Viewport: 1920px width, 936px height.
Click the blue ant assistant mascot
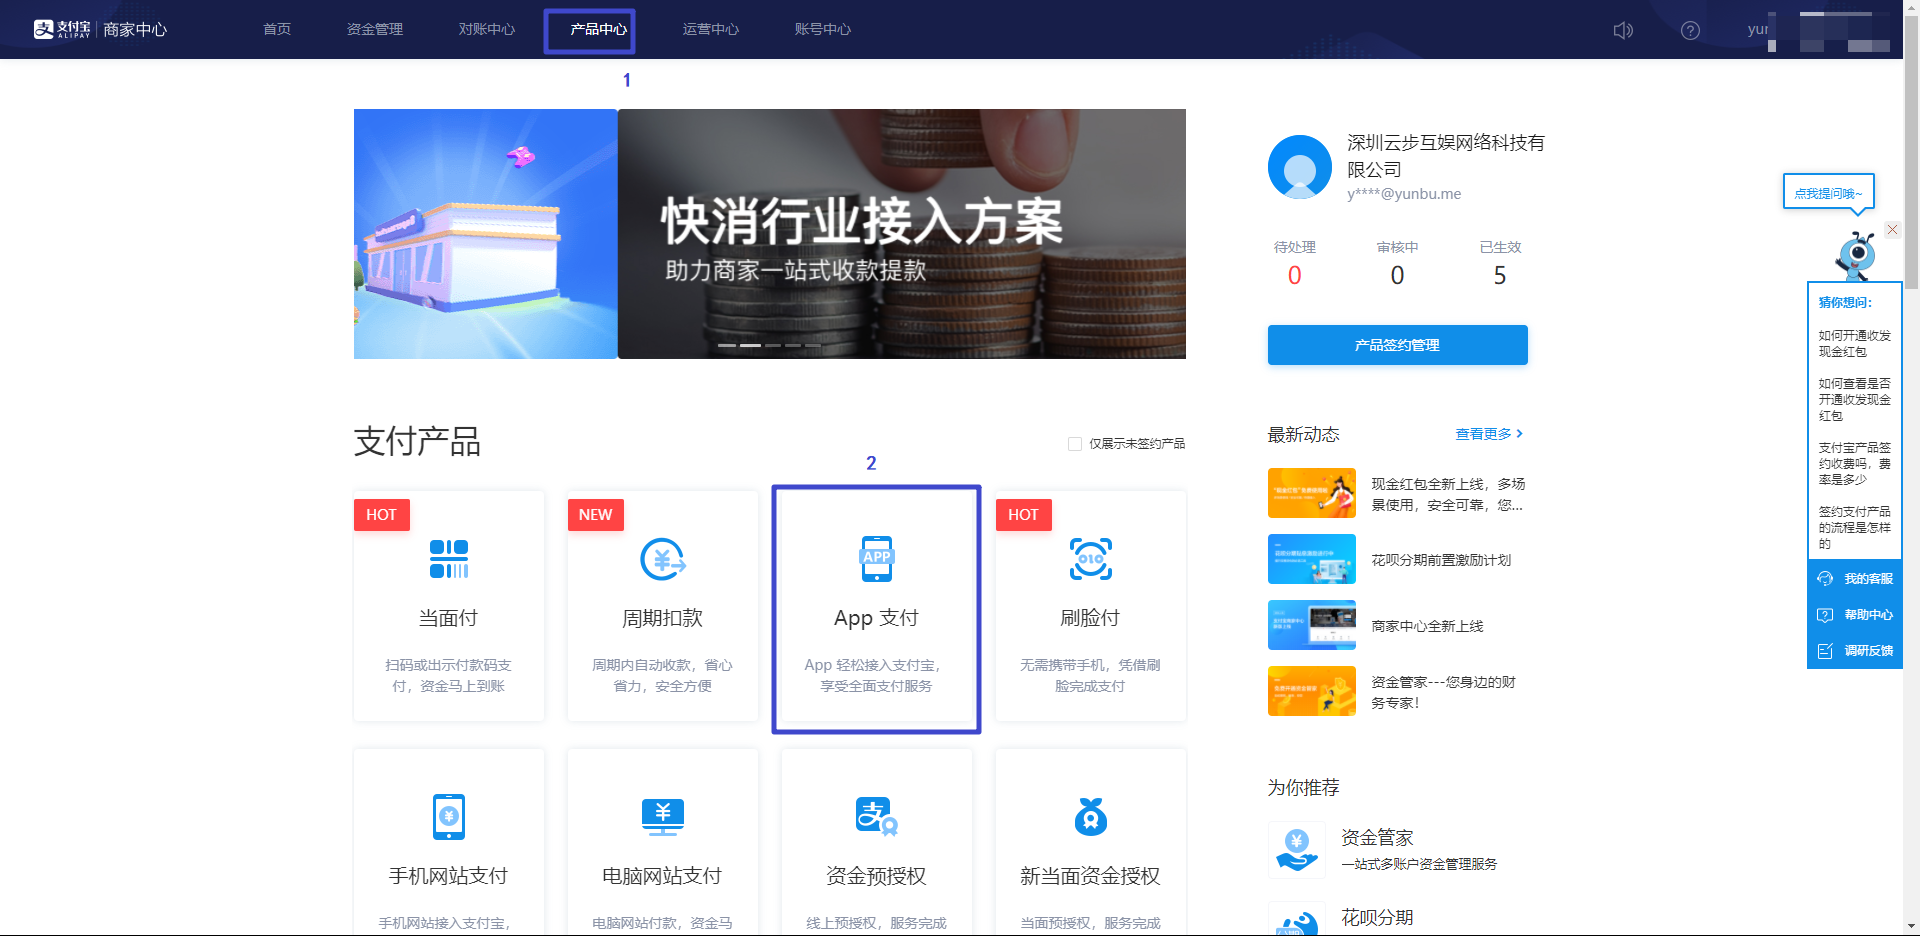1856,256
